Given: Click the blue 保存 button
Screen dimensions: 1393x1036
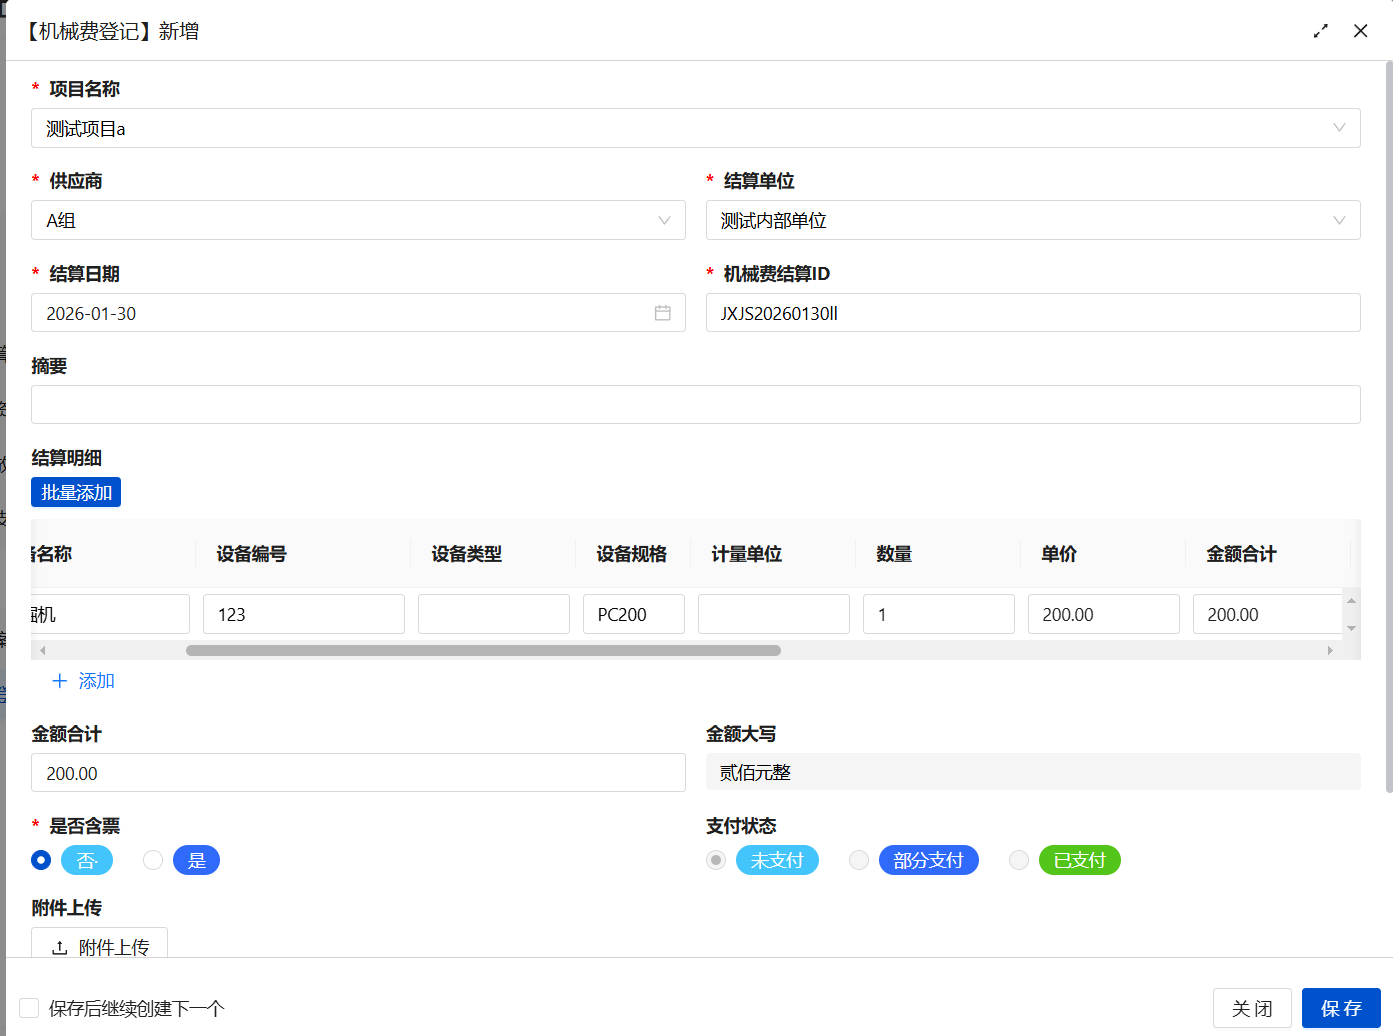Looking at the screenshot, I should pos(1340,1008).
